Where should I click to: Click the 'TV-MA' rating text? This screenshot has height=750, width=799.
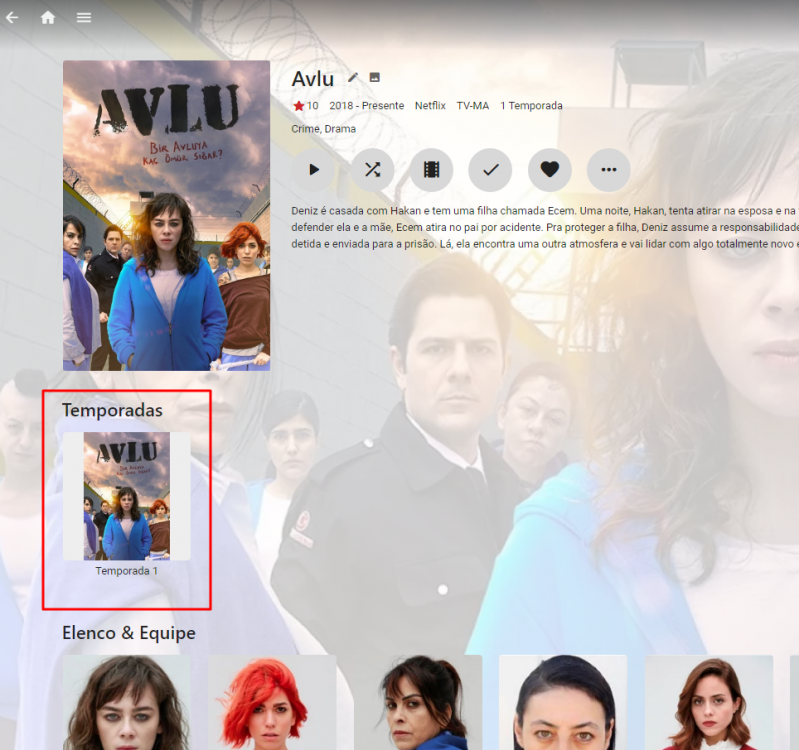(472, 105)
